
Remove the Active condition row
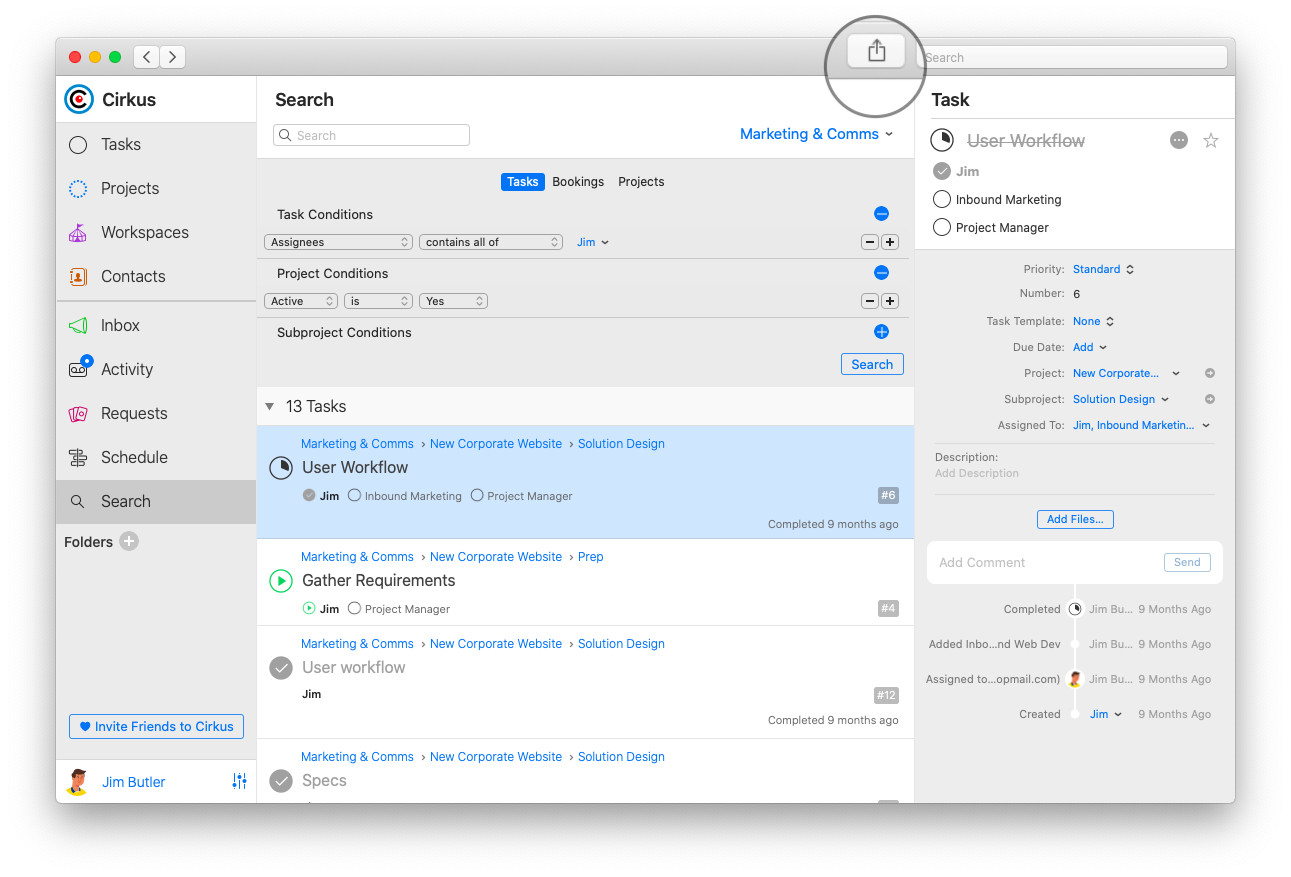click(870, 301)
